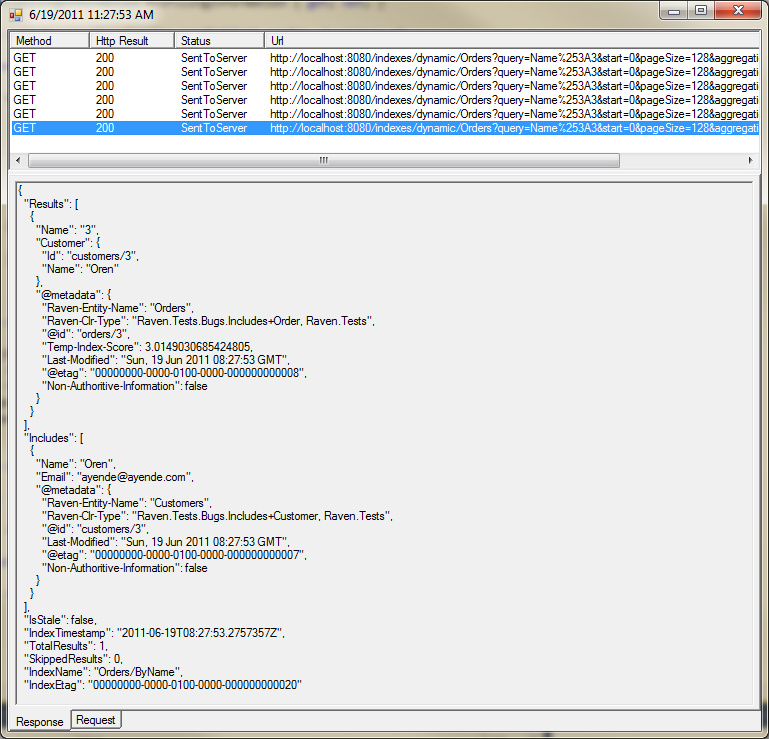Click the "Includes": [ line
The height and width of the screenshot is (739, 769).
[54, 438]
